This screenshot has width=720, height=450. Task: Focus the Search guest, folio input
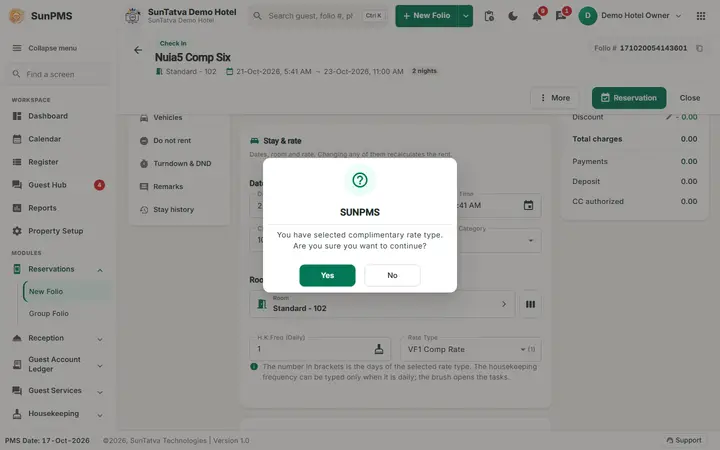(x=311, y=16)
